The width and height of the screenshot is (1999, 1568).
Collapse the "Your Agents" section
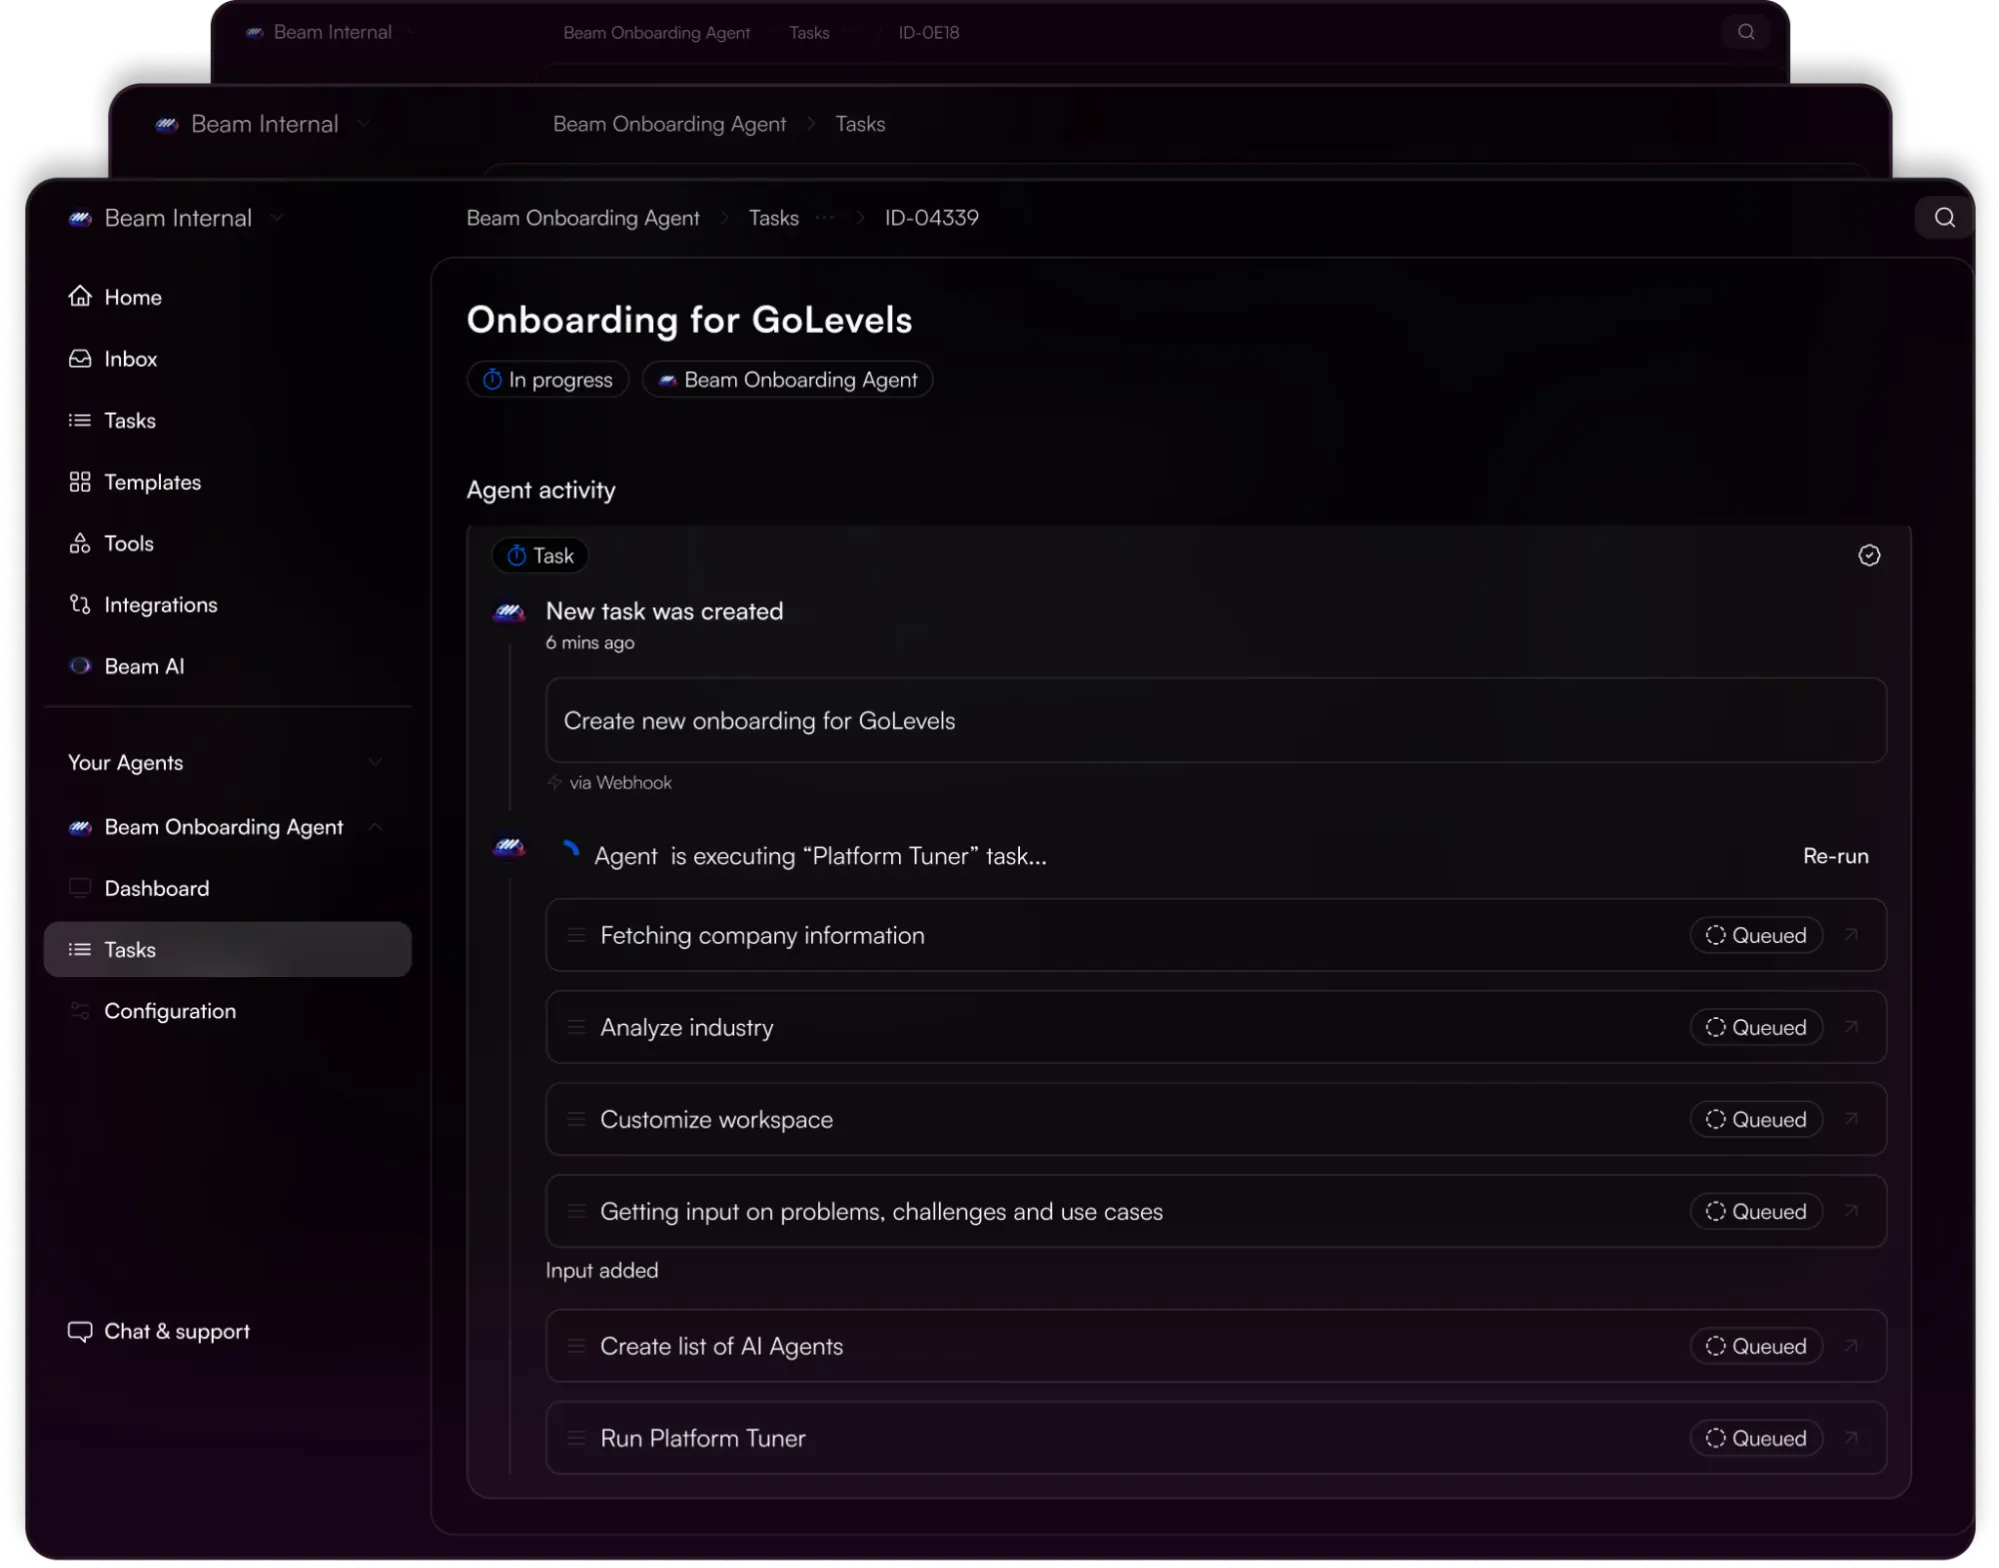point(376,762)
